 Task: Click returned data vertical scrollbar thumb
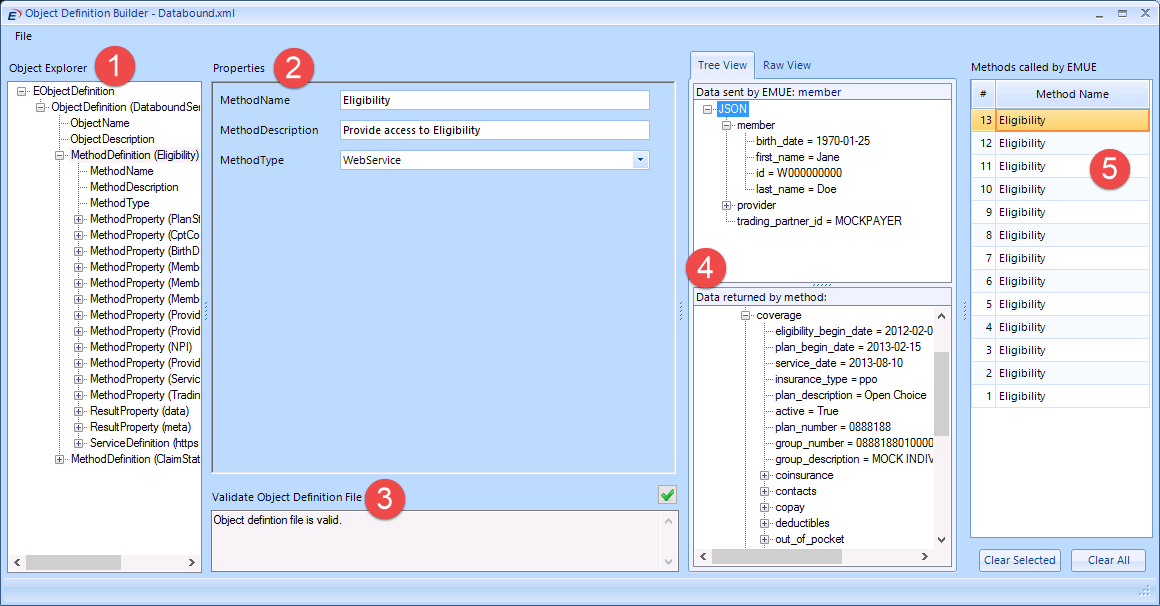point(941,394)
